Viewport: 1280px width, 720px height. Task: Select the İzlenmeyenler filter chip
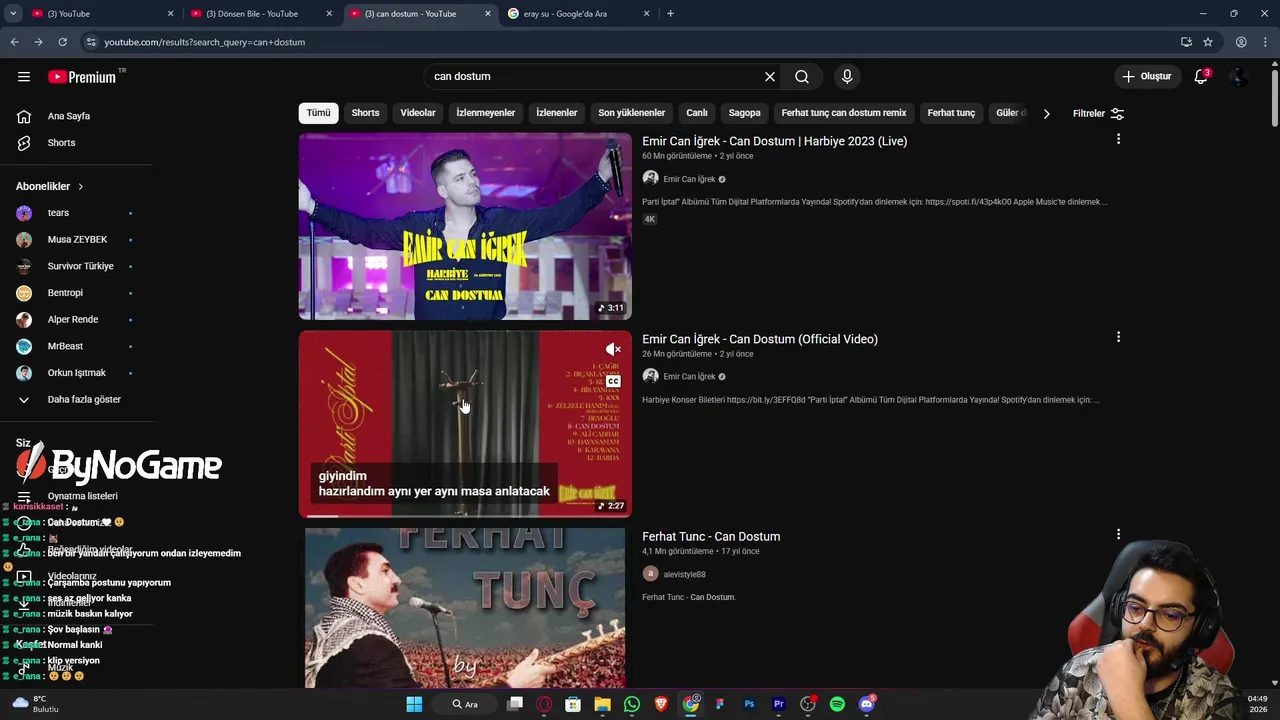[486, 113]
